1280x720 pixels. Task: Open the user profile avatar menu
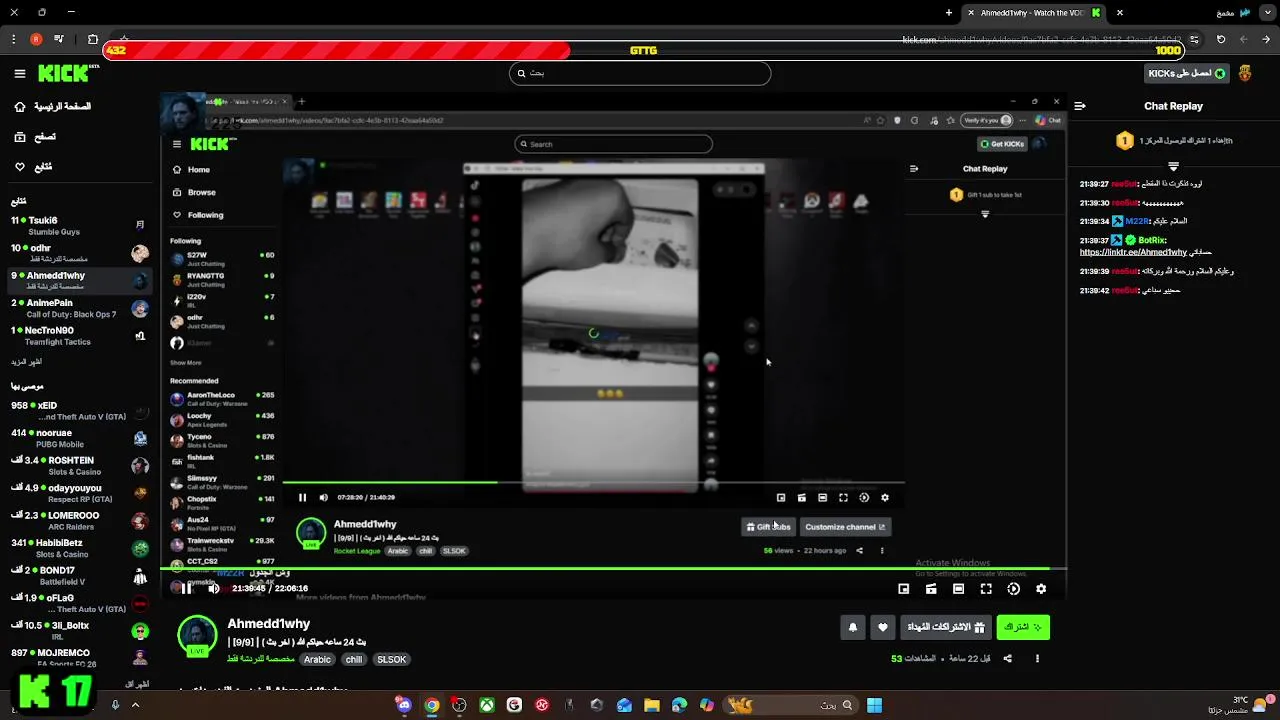(1245, 73)
